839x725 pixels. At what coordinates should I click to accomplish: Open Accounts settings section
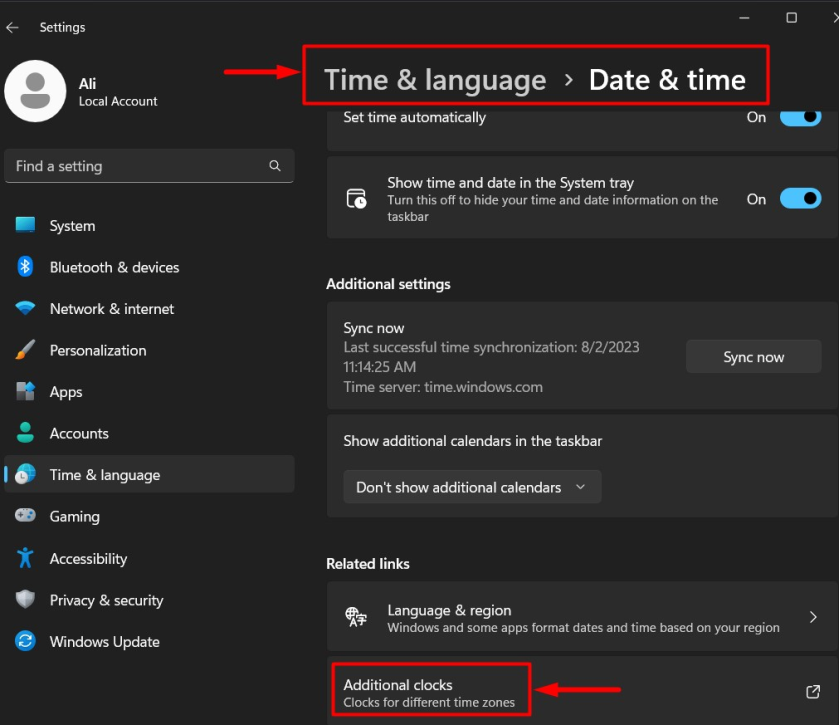click(x=79, y=433)
